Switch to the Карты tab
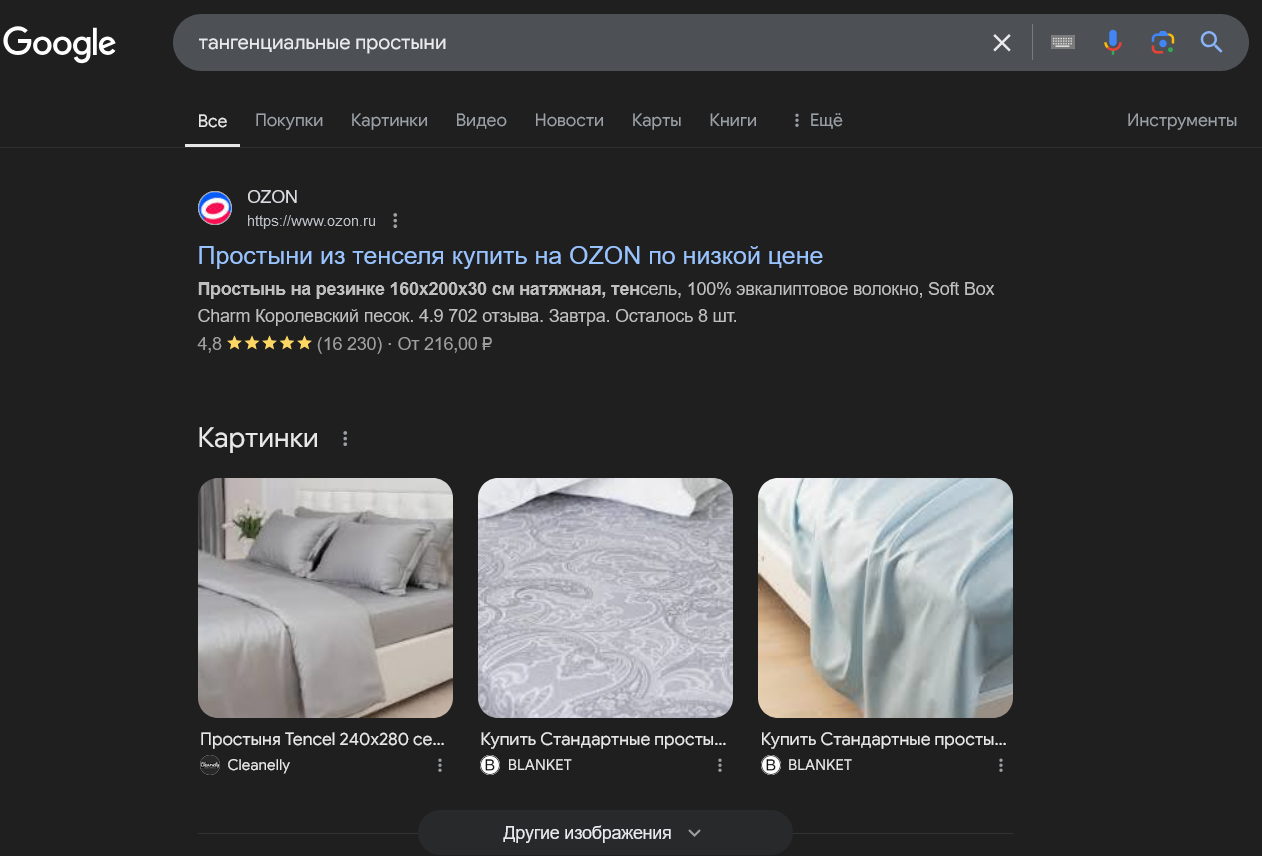This screenshot has width=1262, height=856. 656,120
